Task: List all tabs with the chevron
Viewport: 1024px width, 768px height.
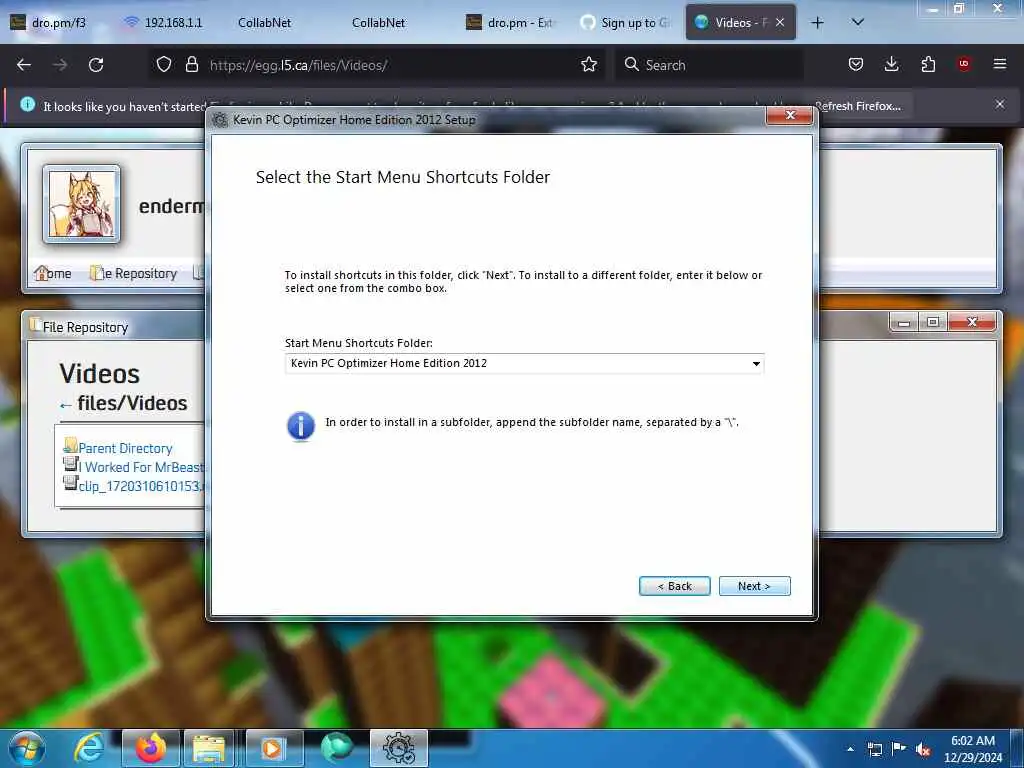Action: click(857, 22)
